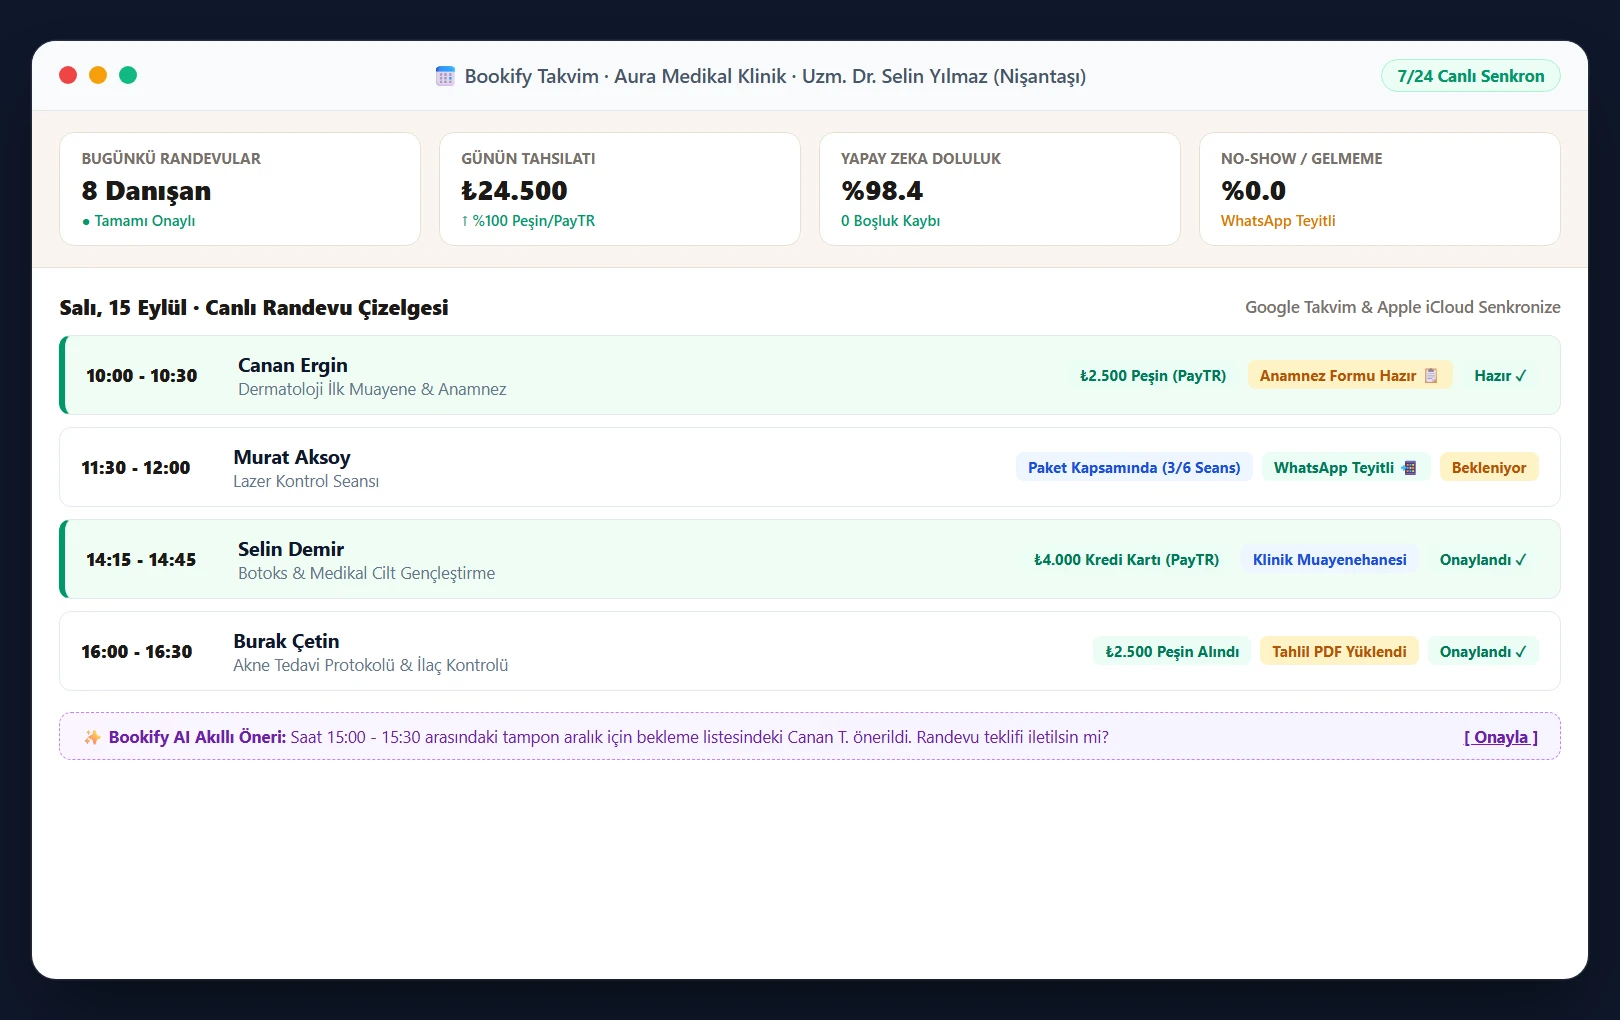Click Akne Tedavi Protokolü & İlaç Kontrolü text
This screenshot has width=1620, height=1020.
click(371, 665)
